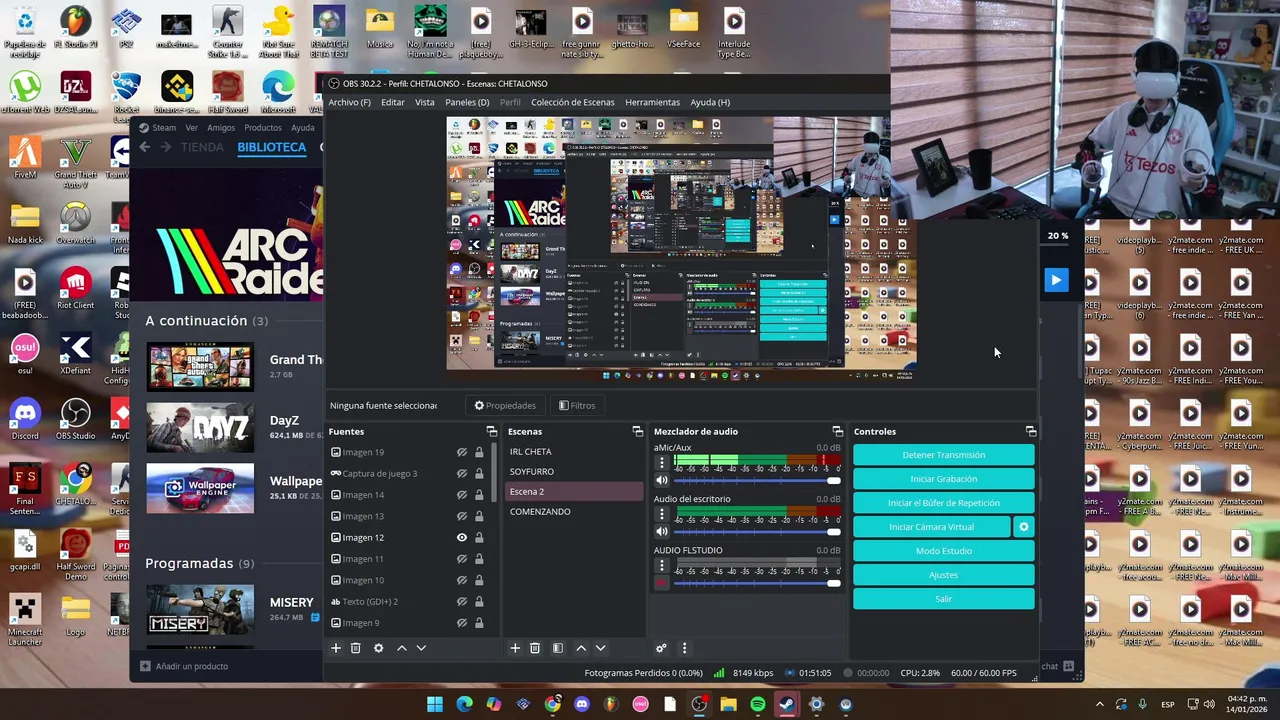Open Vista menu in OBS

pos(425,102)
